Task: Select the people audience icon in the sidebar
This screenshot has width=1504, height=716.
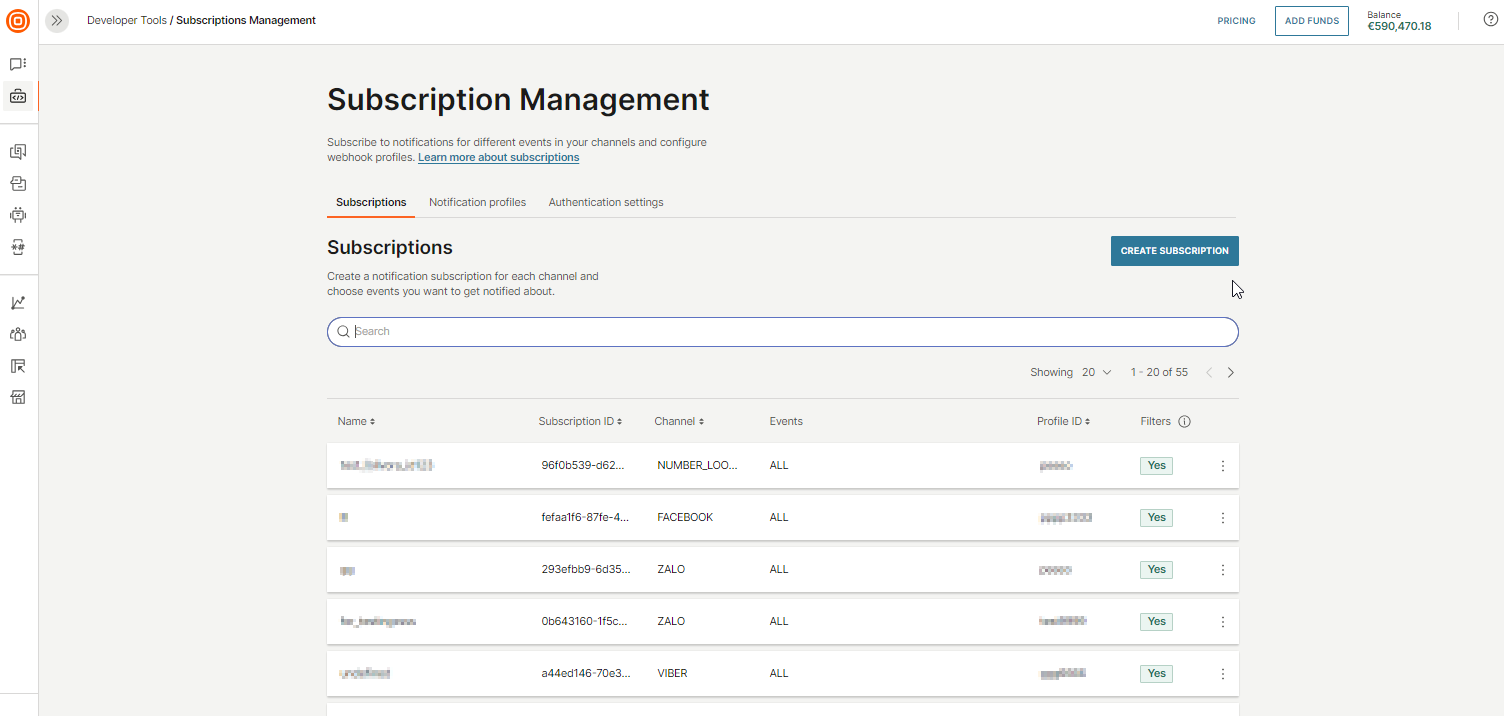Action: pyautogui.click(x=17, y=333)
